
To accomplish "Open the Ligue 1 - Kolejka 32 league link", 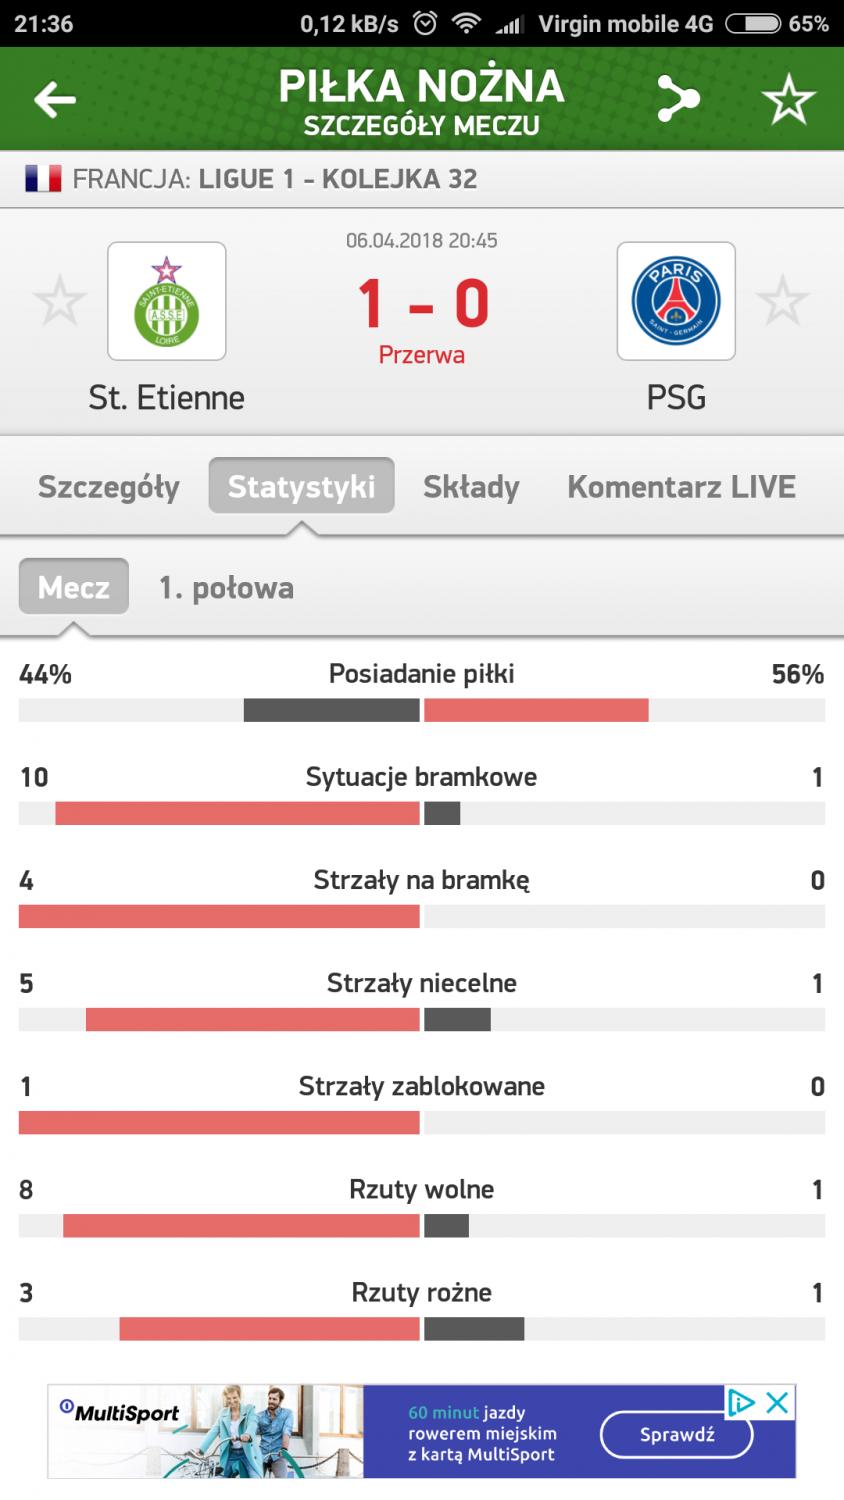I will click(x=338, y=179).
